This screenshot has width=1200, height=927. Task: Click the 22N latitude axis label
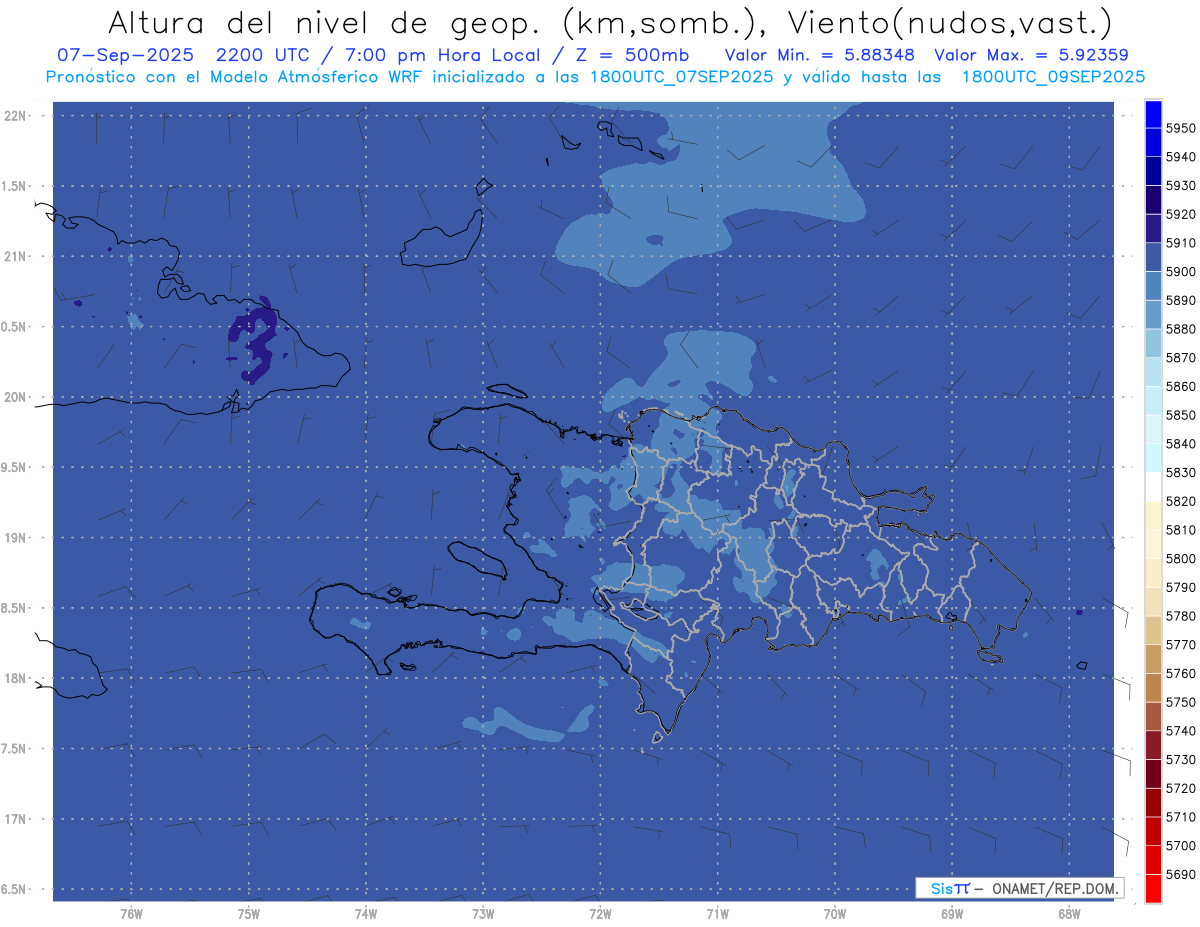pos(17,116)
